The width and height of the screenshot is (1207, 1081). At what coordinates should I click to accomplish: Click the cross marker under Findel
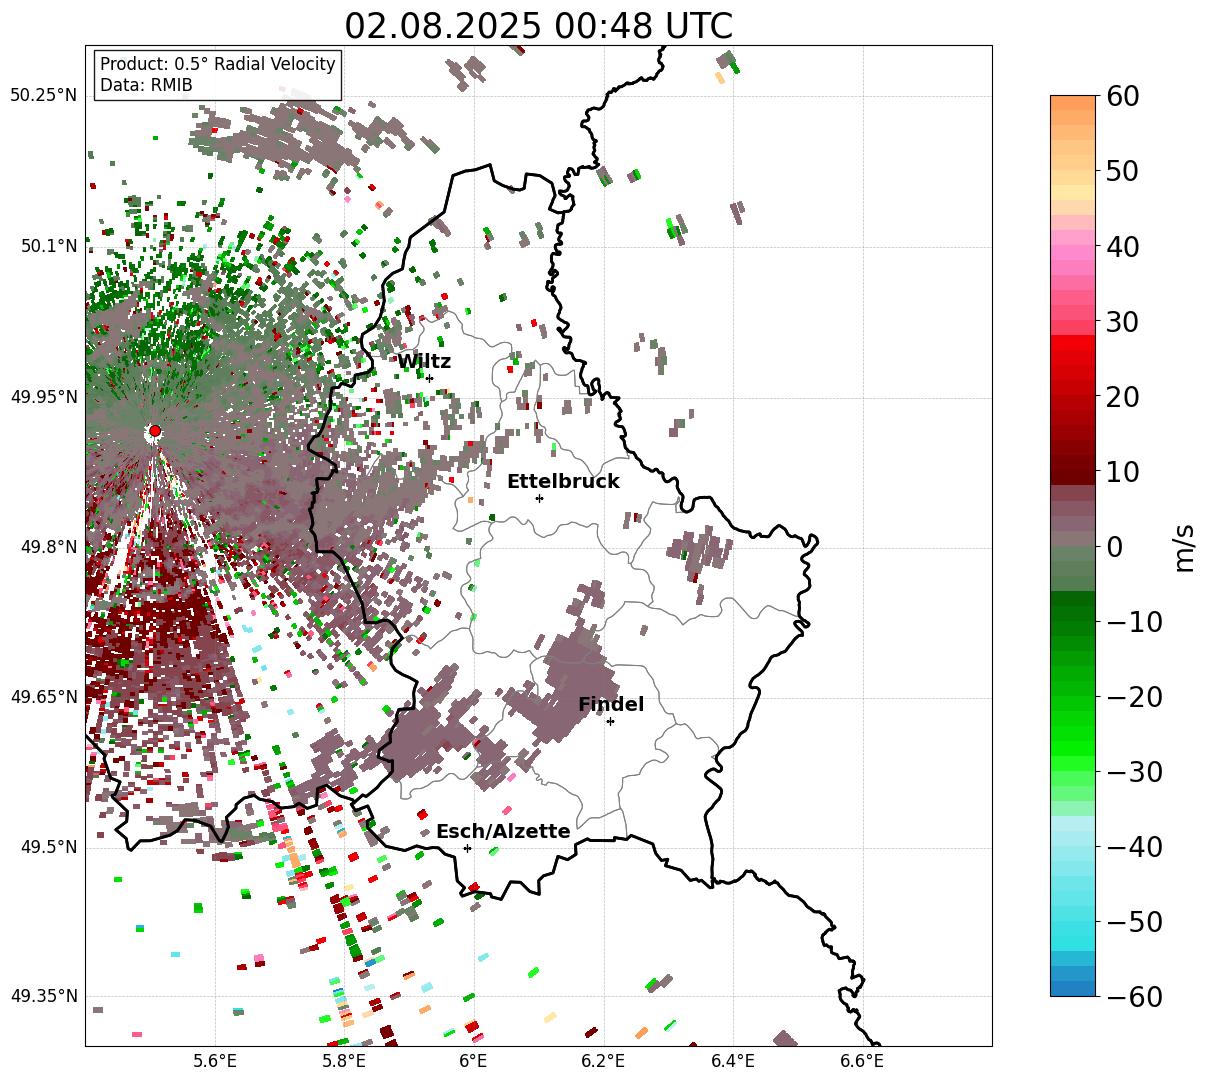click(610, 721)
